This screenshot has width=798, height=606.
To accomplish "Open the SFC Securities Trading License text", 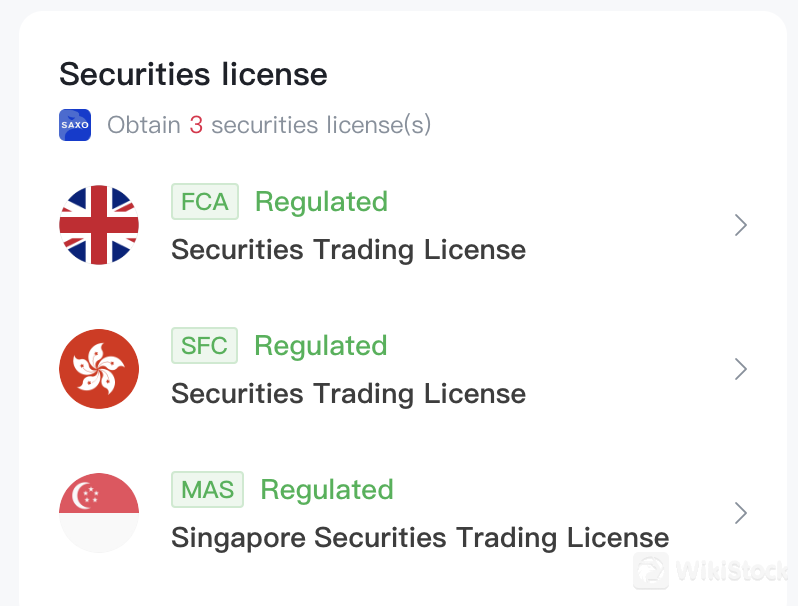I will point(348,393).
